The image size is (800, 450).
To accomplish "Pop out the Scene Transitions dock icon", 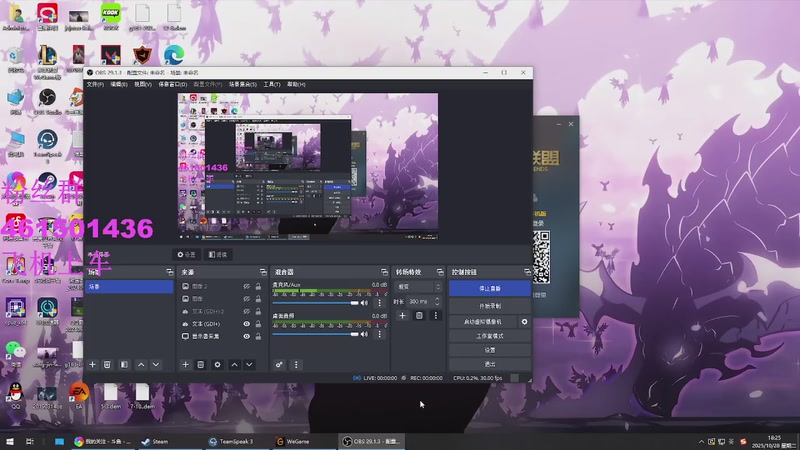I will 440,272.
